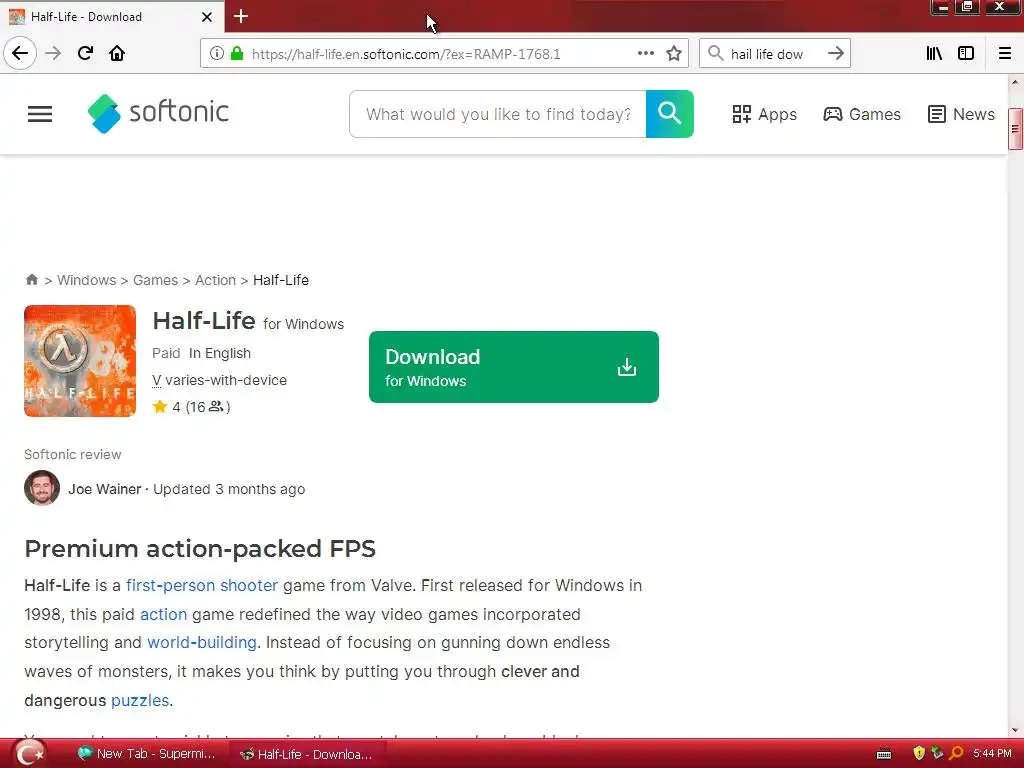
Task: Toggle the browser sidebar view
Action: click(x=966, y=54)
